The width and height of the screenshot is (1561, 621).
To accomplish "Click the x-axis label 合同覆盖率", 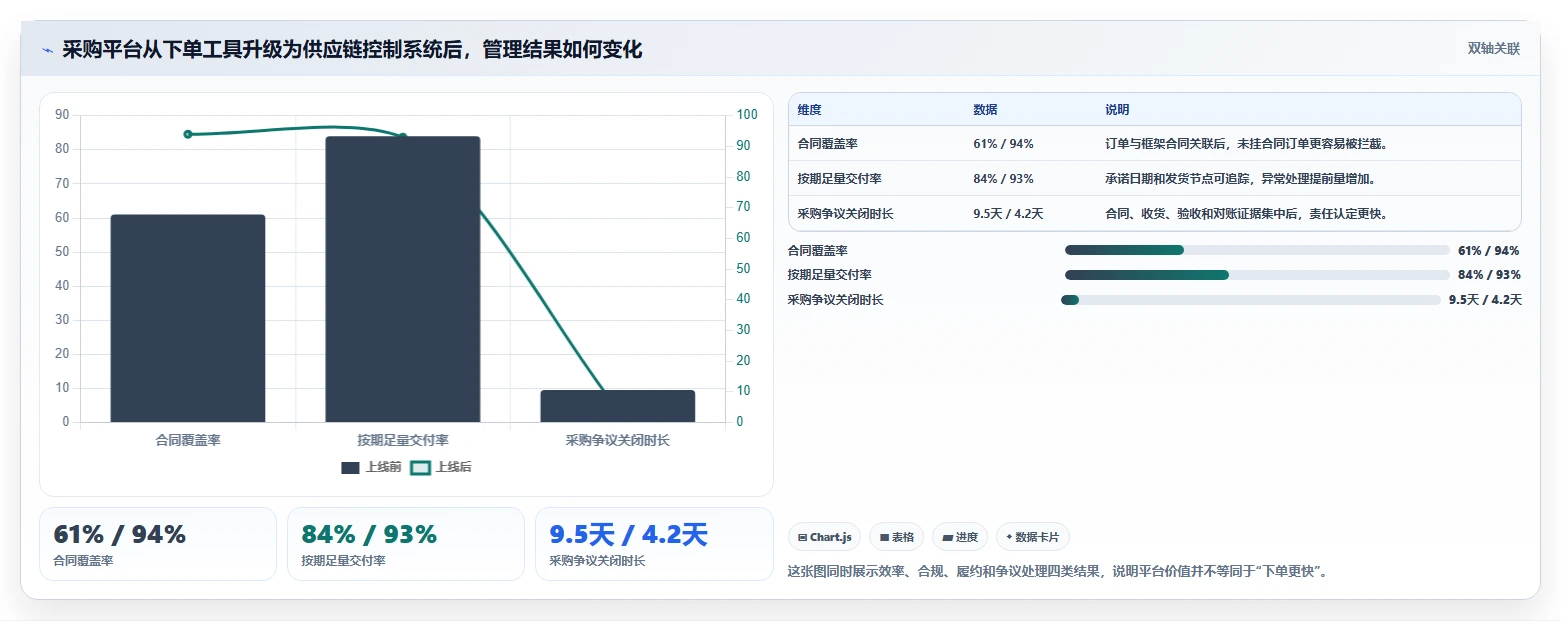I will (188, 440).
